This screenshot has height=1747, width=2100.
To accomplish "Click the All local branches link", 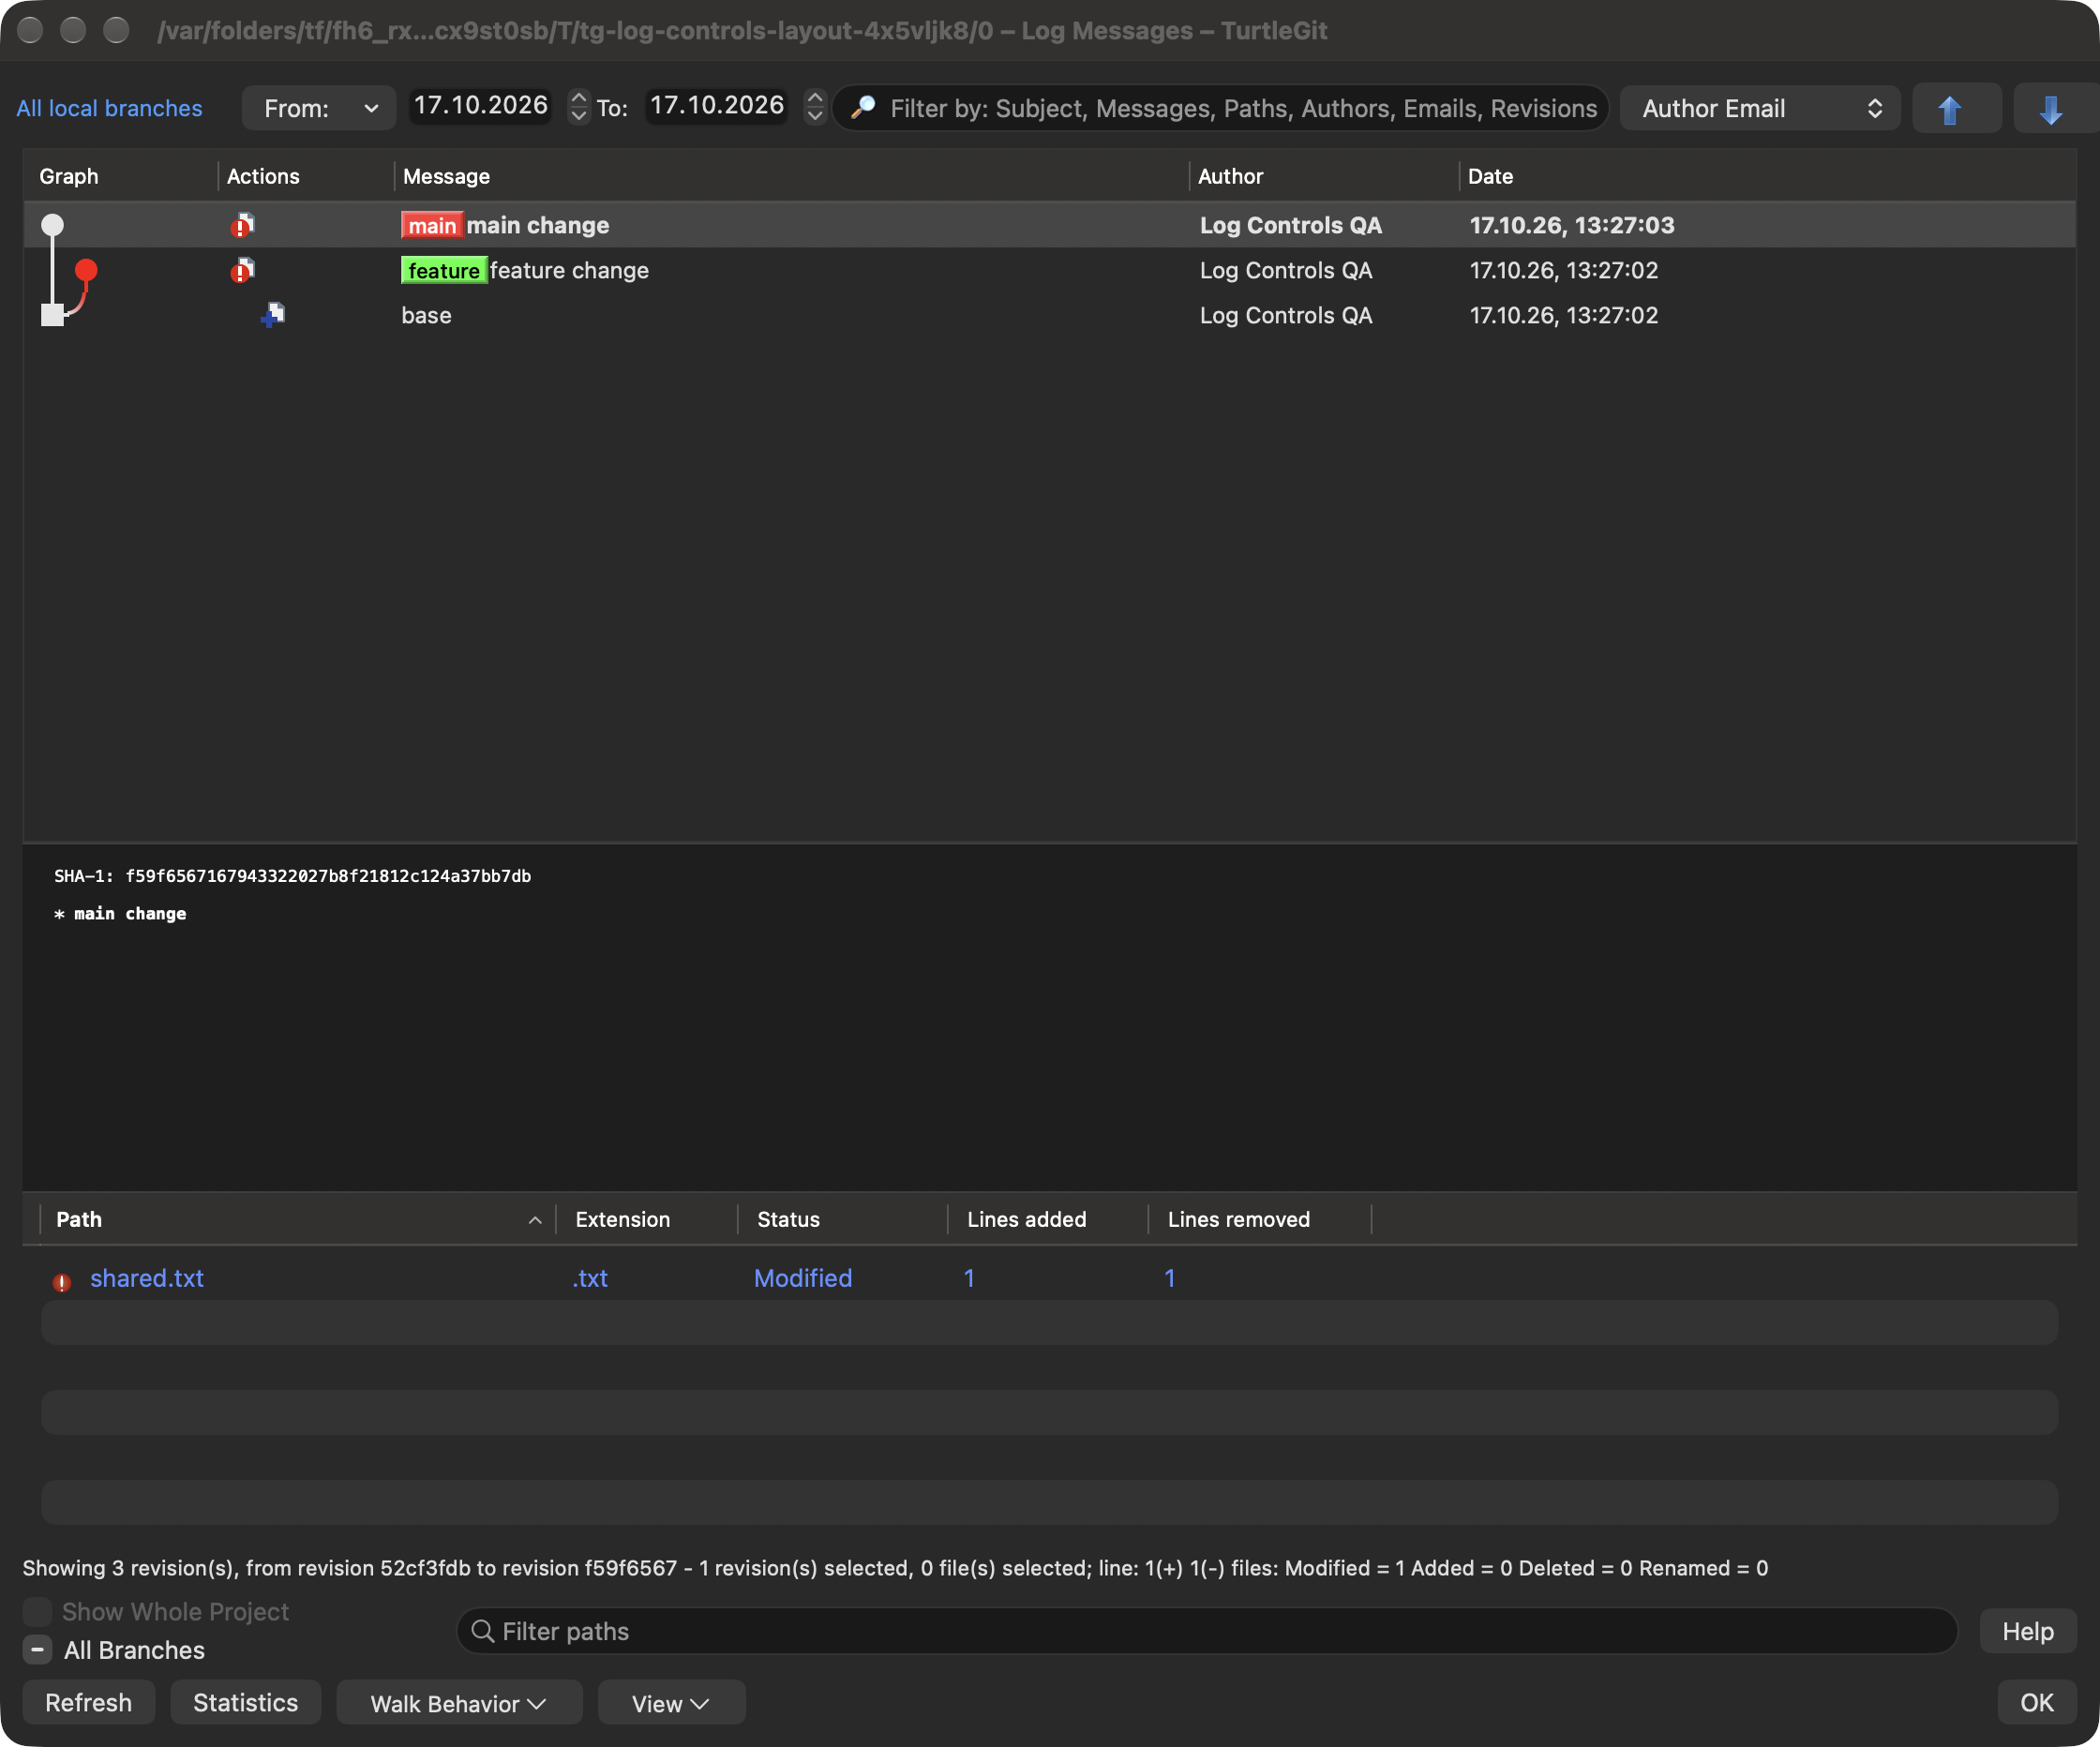I will [109, 108].
